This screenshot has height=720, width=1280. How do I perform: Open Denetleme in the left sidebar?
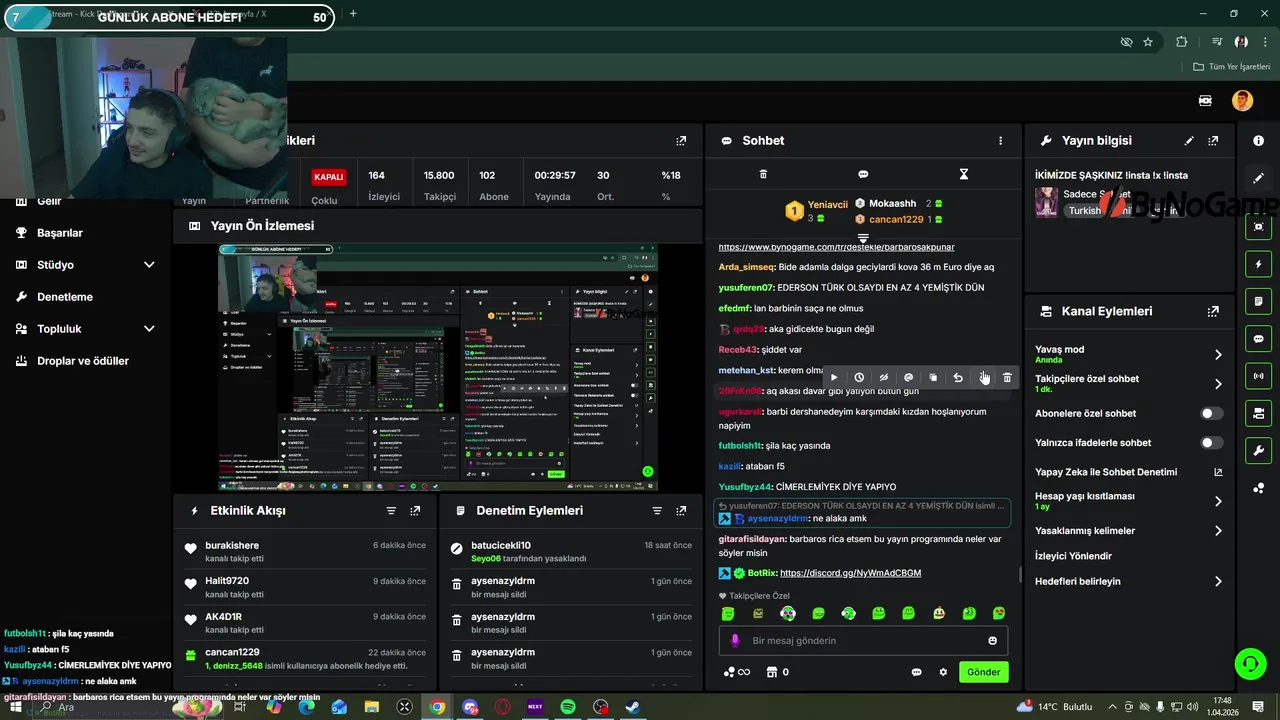click(65, 297)
